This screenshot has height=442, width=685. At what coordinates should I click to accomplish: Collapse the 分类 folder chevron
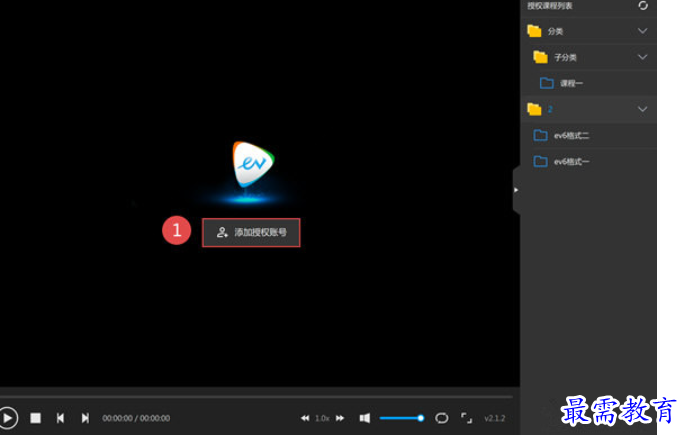click(x=642, y=31)
